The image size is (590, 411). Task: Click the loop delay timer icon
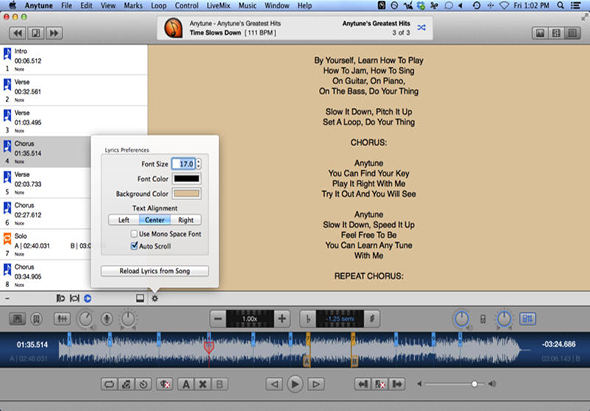[x=143, y=384]
